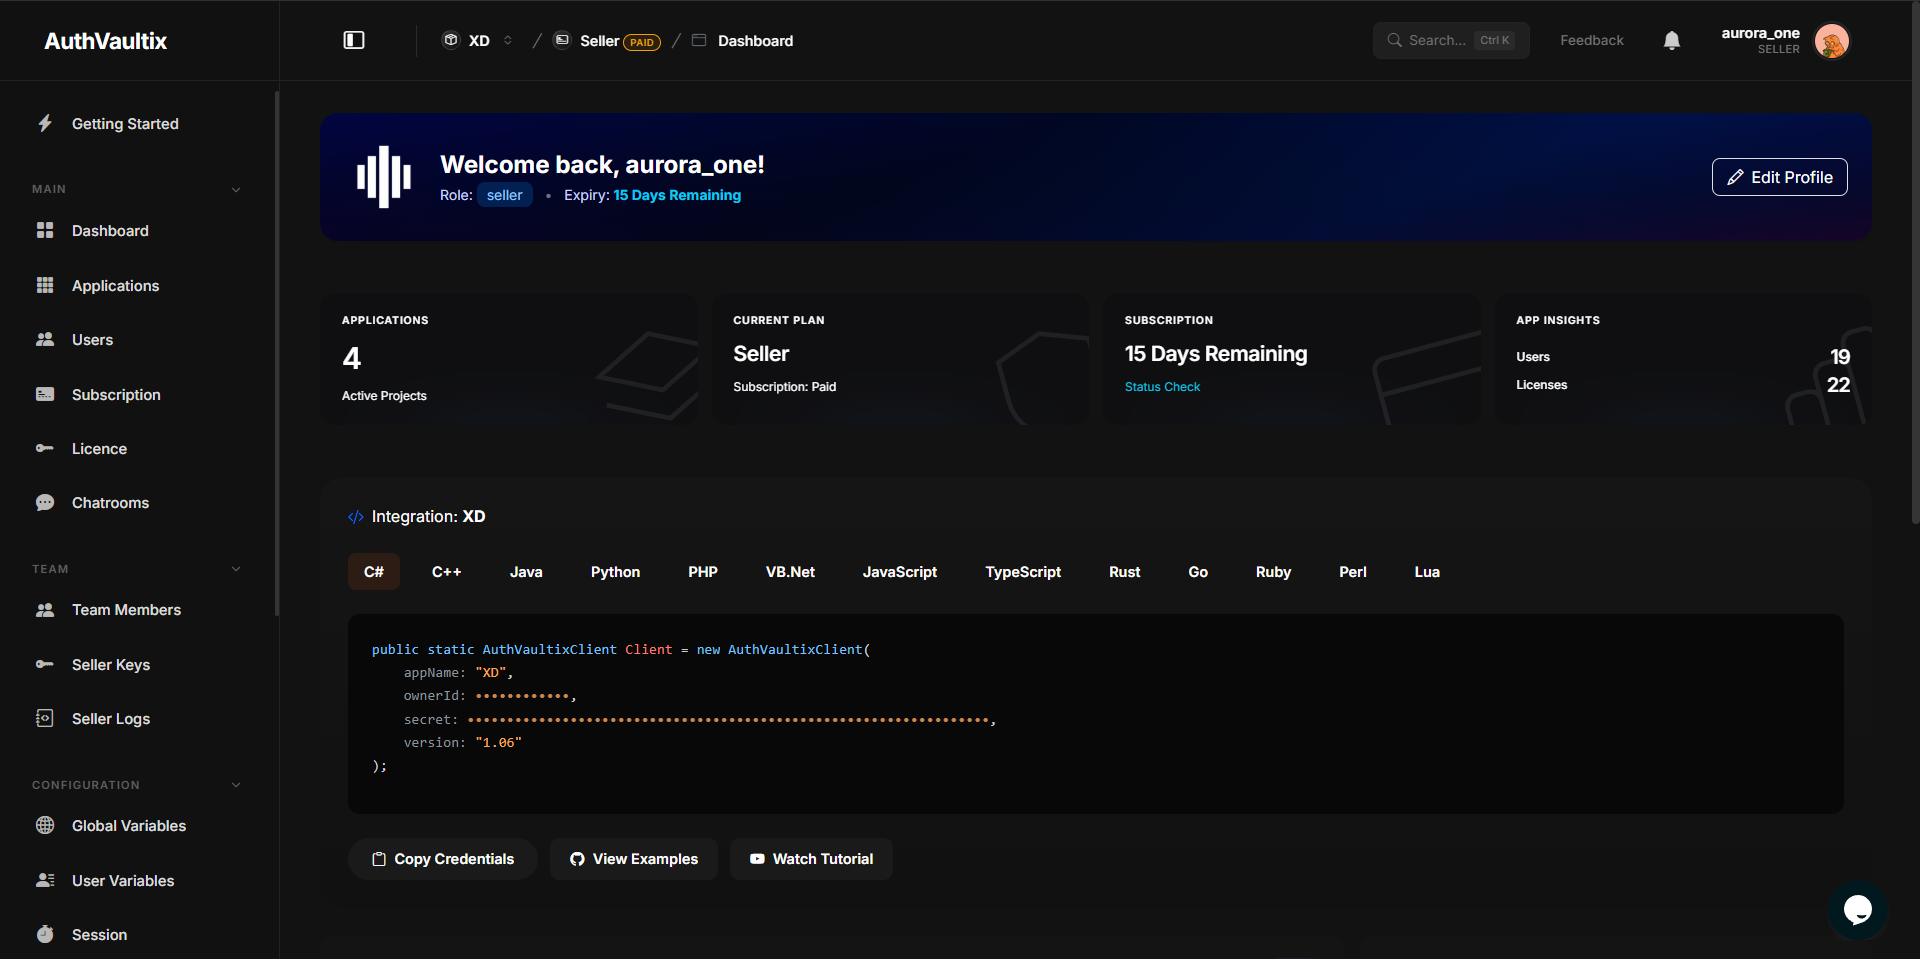Toggle the sidebar panel icon
Screen dimensions: 1920x959
[354, 40]
